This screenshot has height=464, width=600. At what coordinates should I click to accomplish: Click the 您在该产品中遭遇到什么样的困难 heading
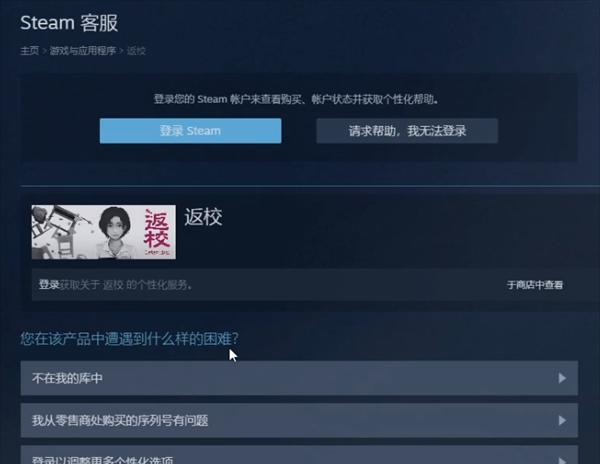click(x=129, y=339)
